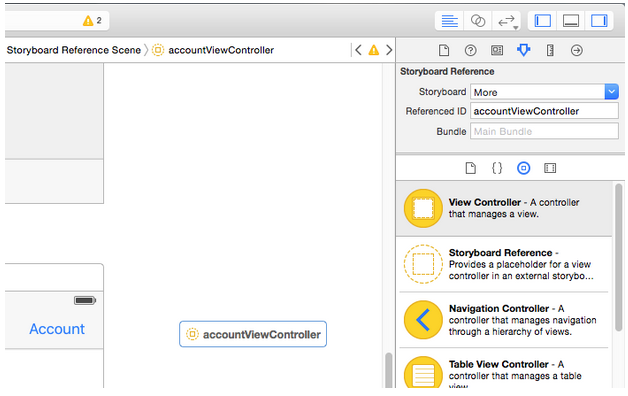
Task: Open the Identity inspector
Action: pyautogui.click(x=497, y=50)
